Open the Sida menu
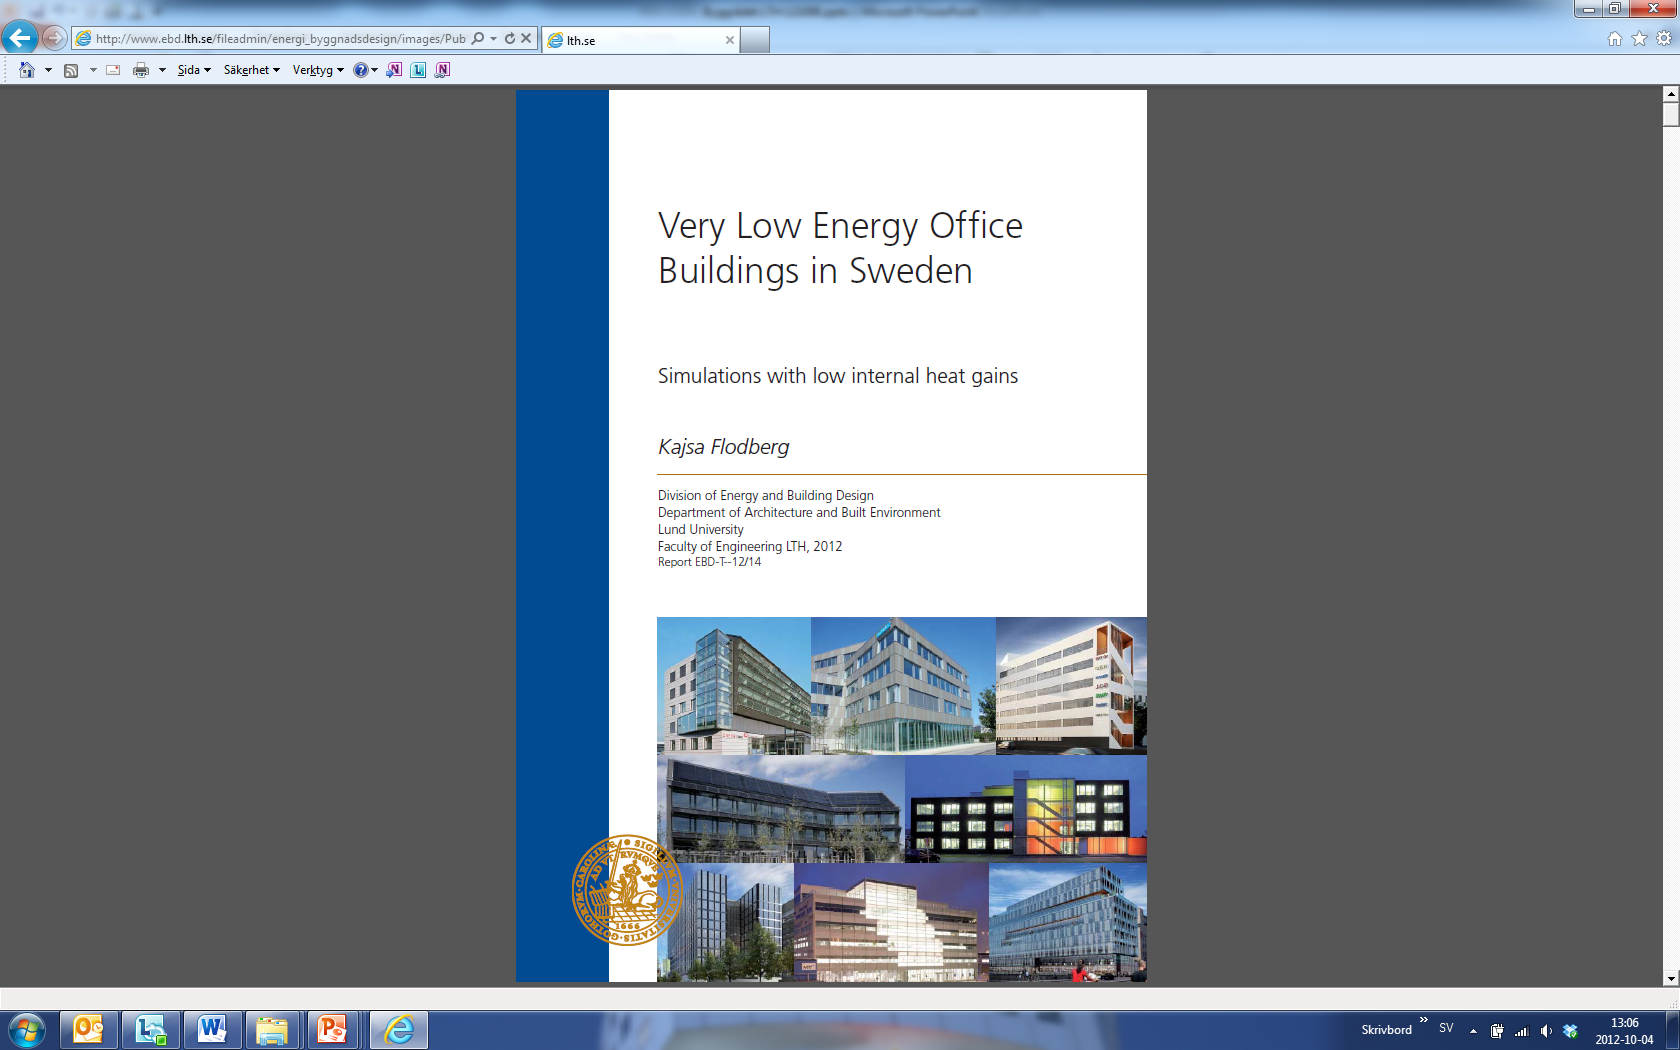The image size is (1680, 1050). [x=194, y=70]
